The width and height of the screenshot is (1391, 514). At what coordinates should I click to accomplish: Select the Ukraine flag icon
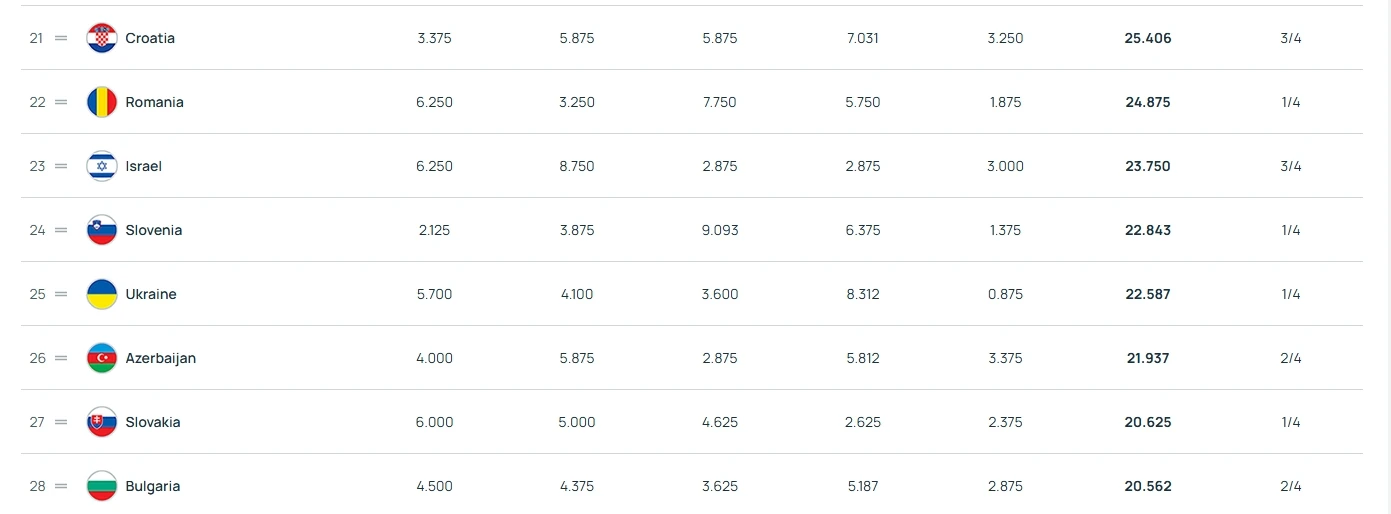tap(102, 294)
